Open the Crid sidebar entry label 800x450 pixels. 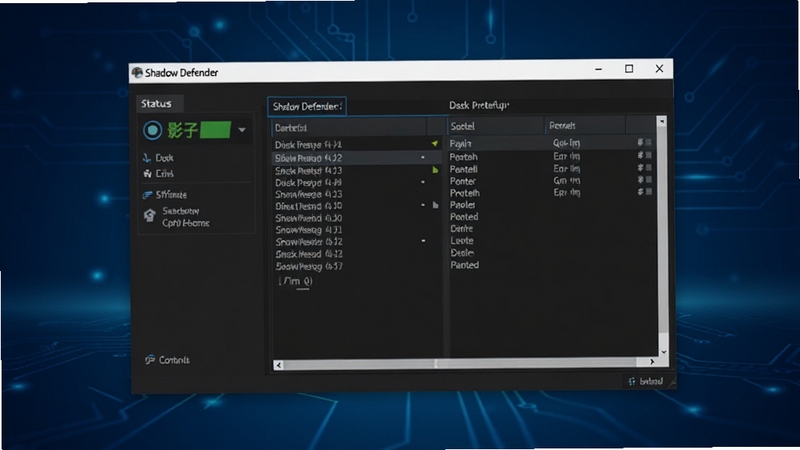coord(164,174)
